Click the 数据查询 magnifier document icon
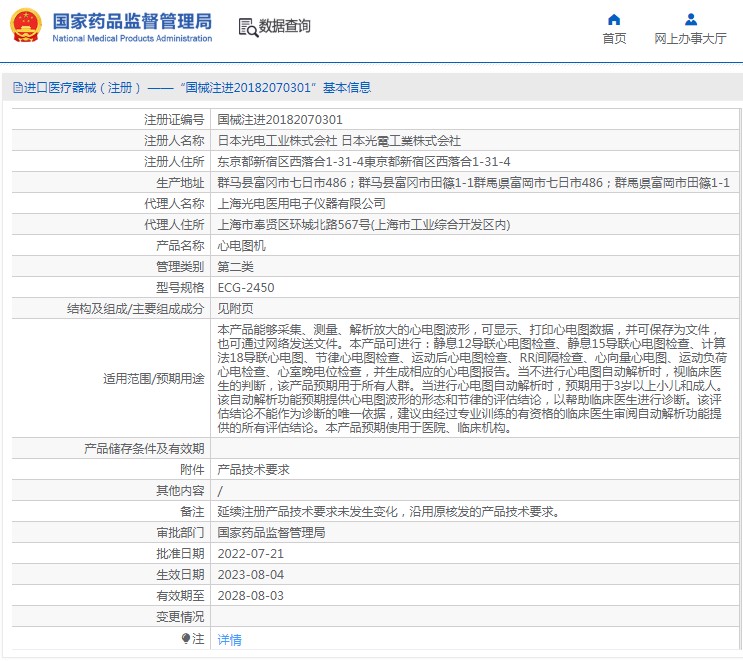 pos(247,27)
